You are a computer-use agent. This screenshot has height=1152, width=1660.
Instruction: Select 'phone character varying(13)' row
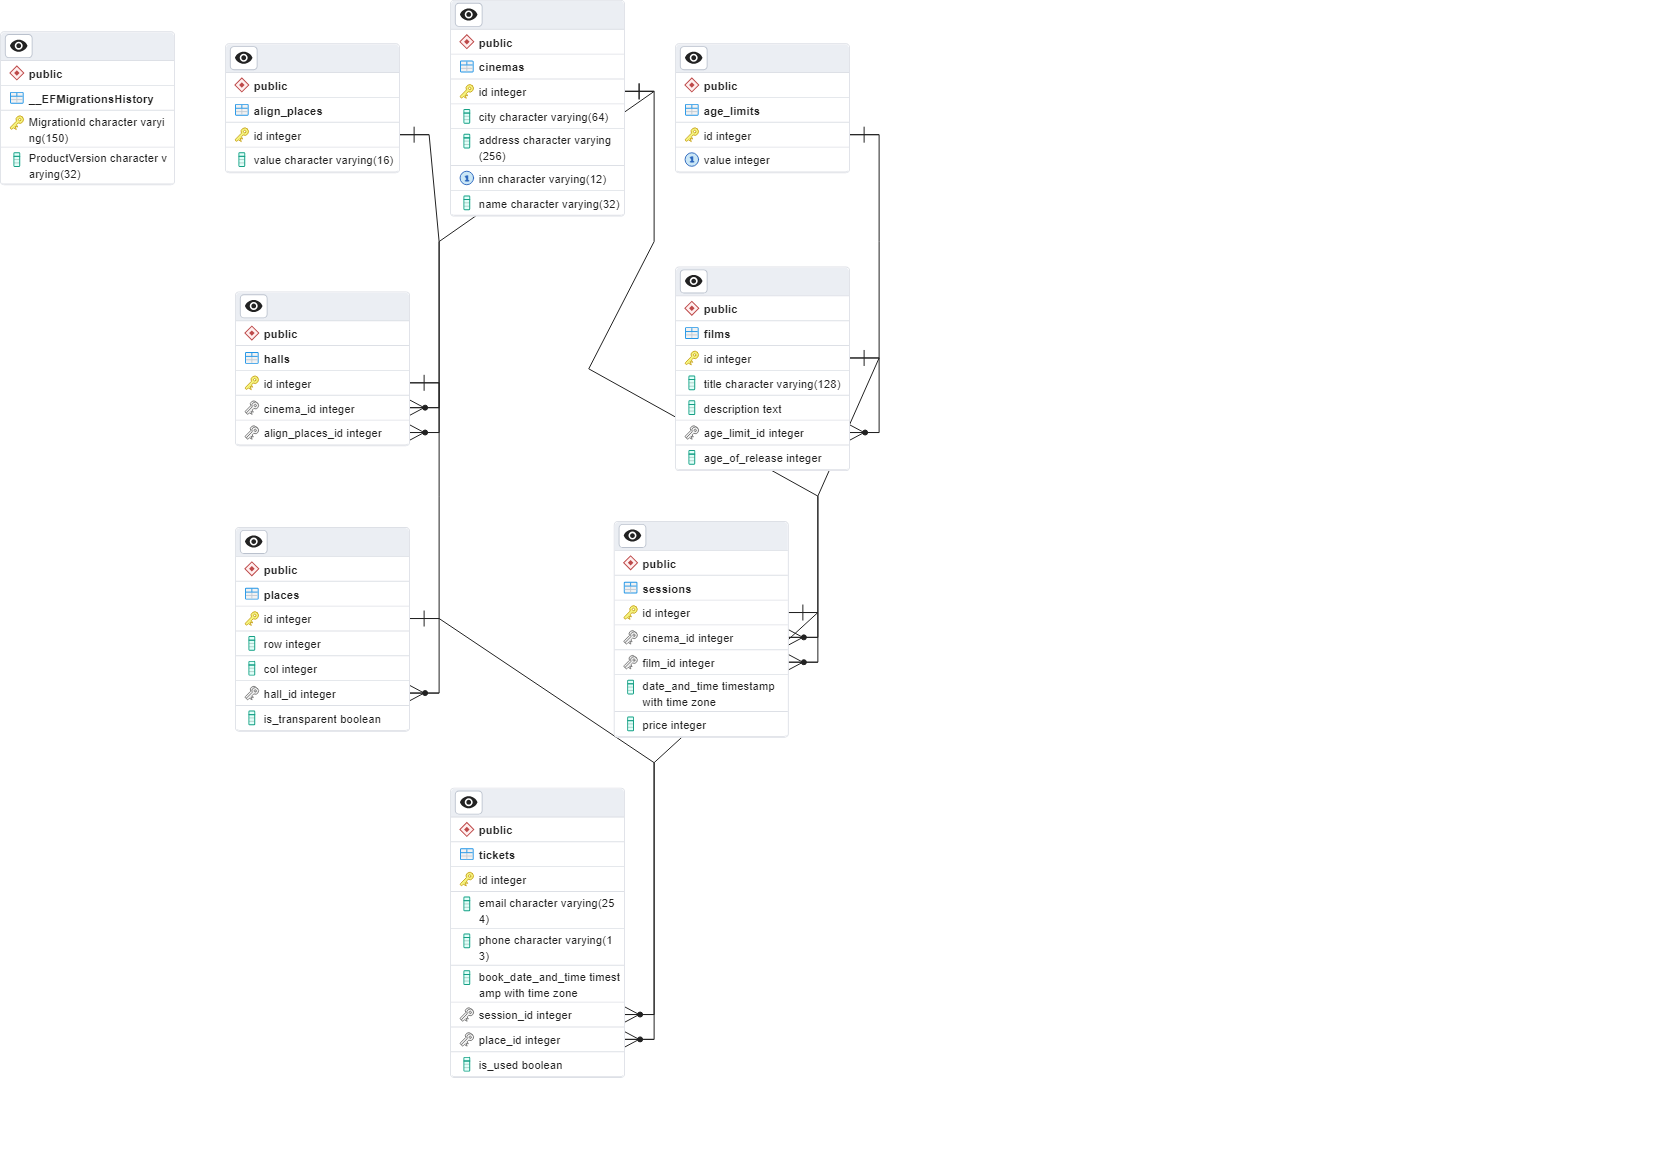(537, 948)
